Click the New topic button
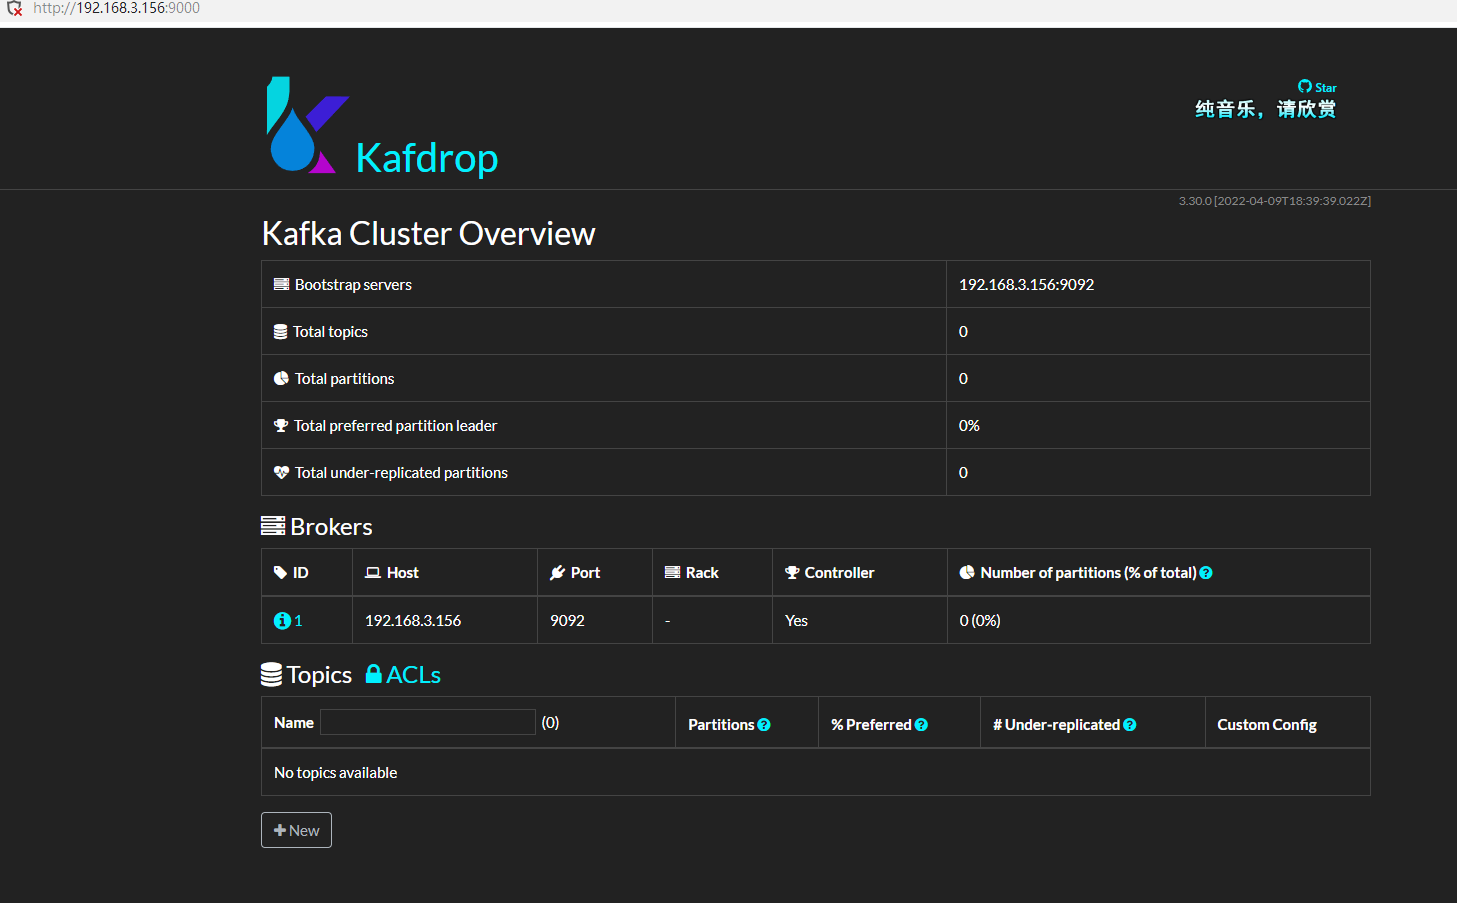 296,830
